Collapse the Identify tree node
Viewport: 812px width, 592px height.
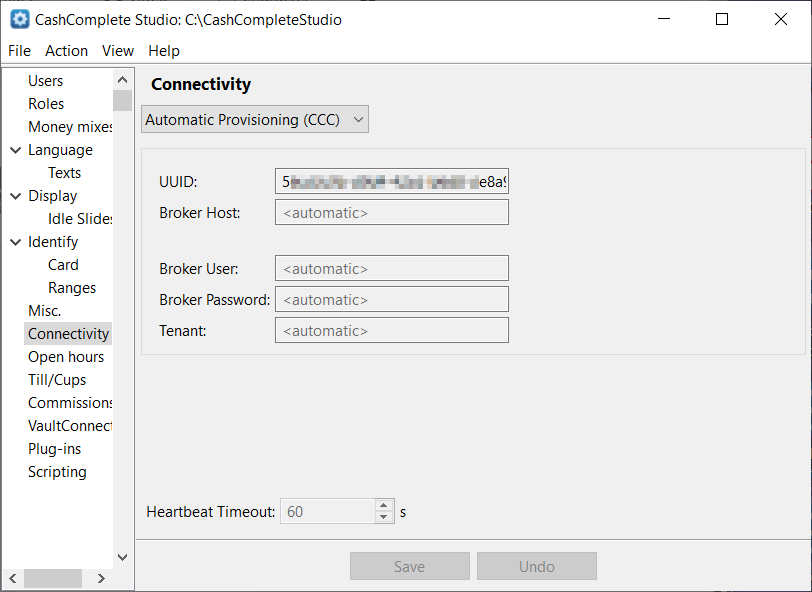[15, 242]
